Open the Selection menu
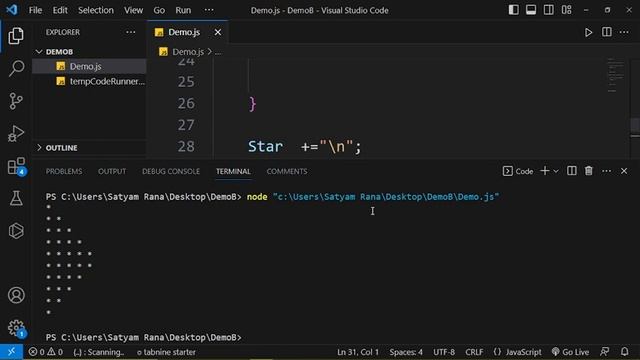 click(96, 10)
